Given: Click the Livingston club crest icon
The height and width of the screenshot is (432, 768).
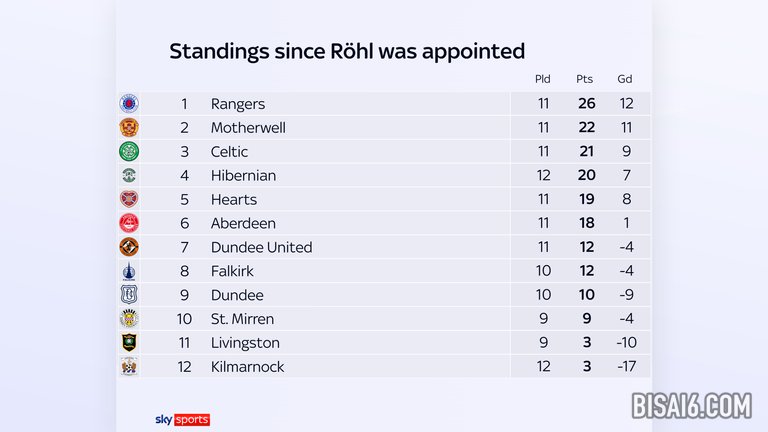Looking at the screenshot, I should 129,343.
